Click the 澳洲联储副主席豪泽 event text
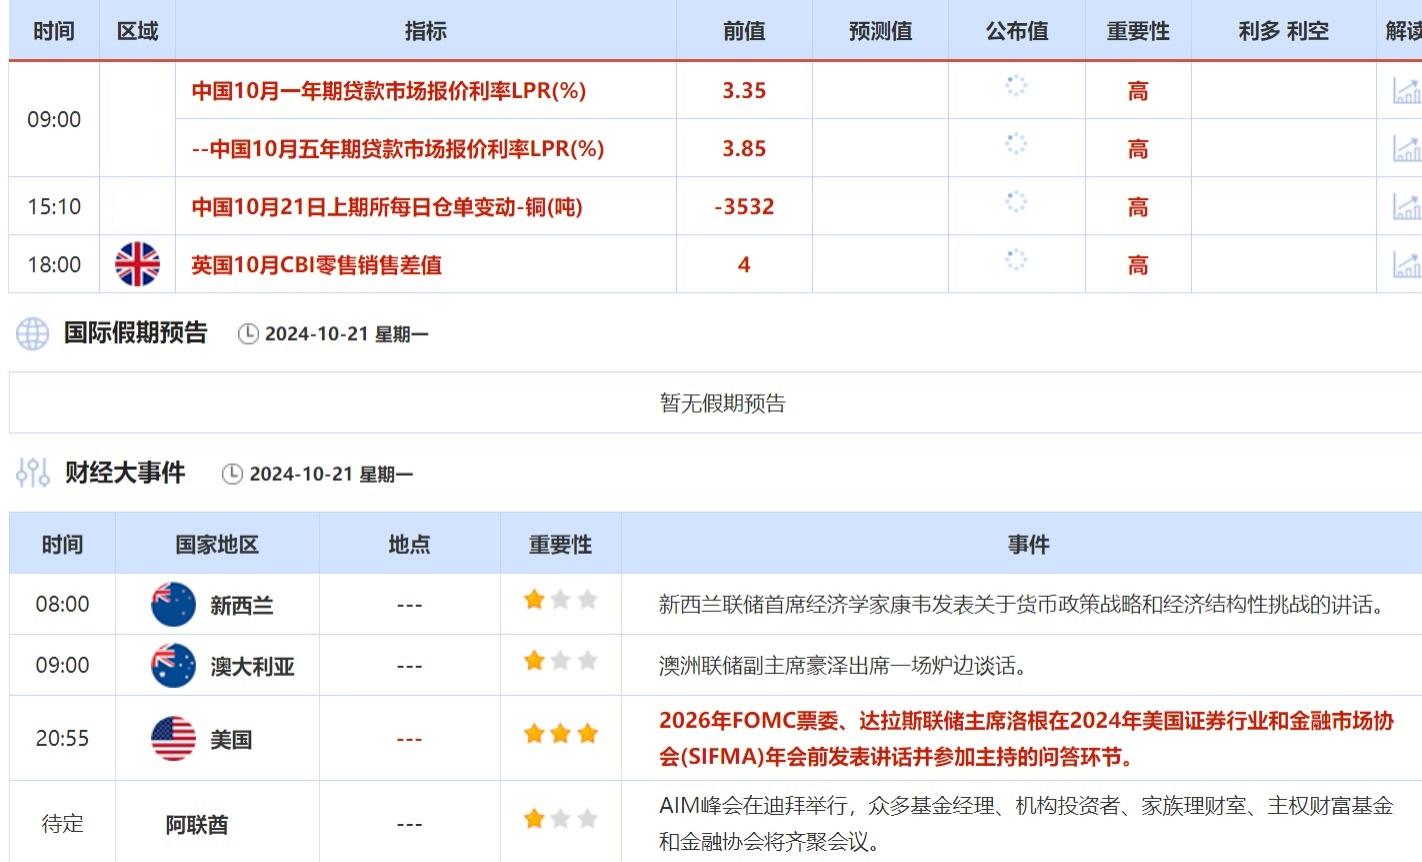This screenshot has width=1422, height=862. [x=843, y=665]
